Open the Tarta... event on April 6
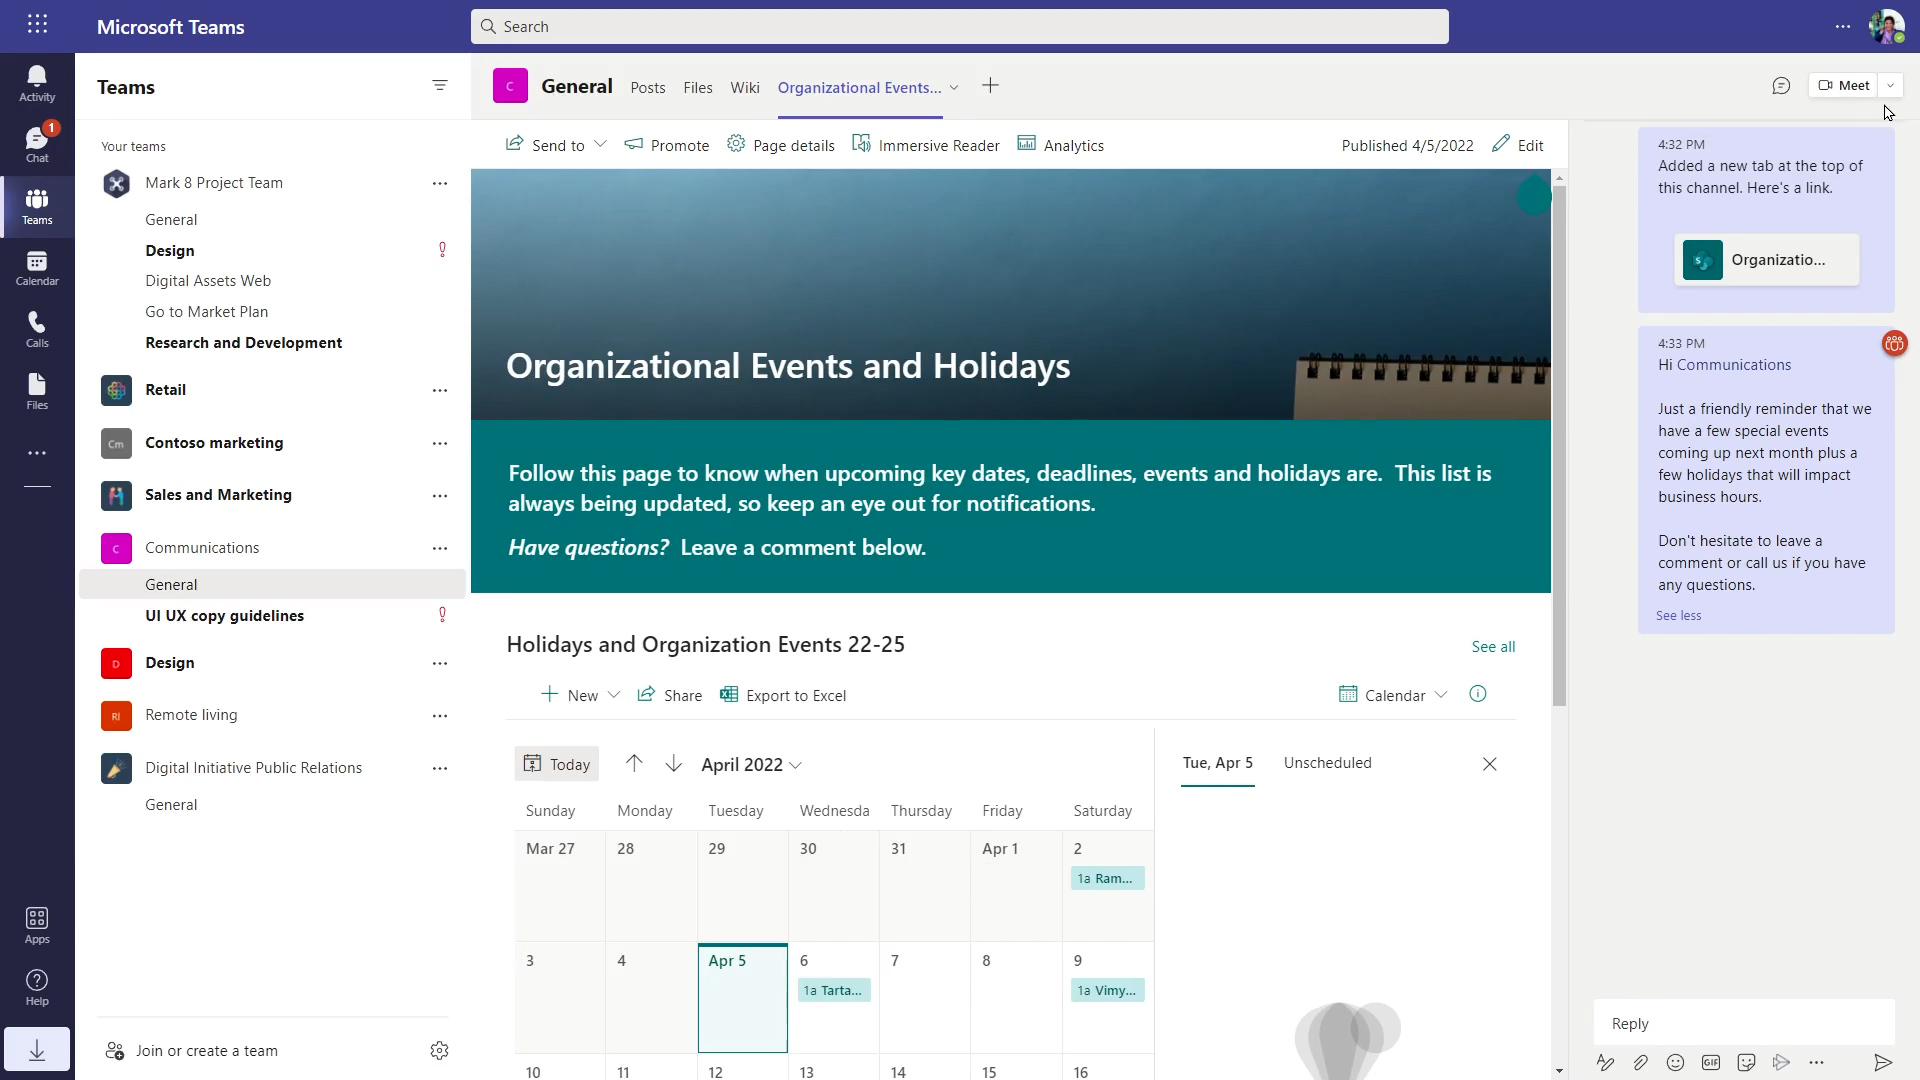This screenshot has width=1920, height=1080. (834, 991)
